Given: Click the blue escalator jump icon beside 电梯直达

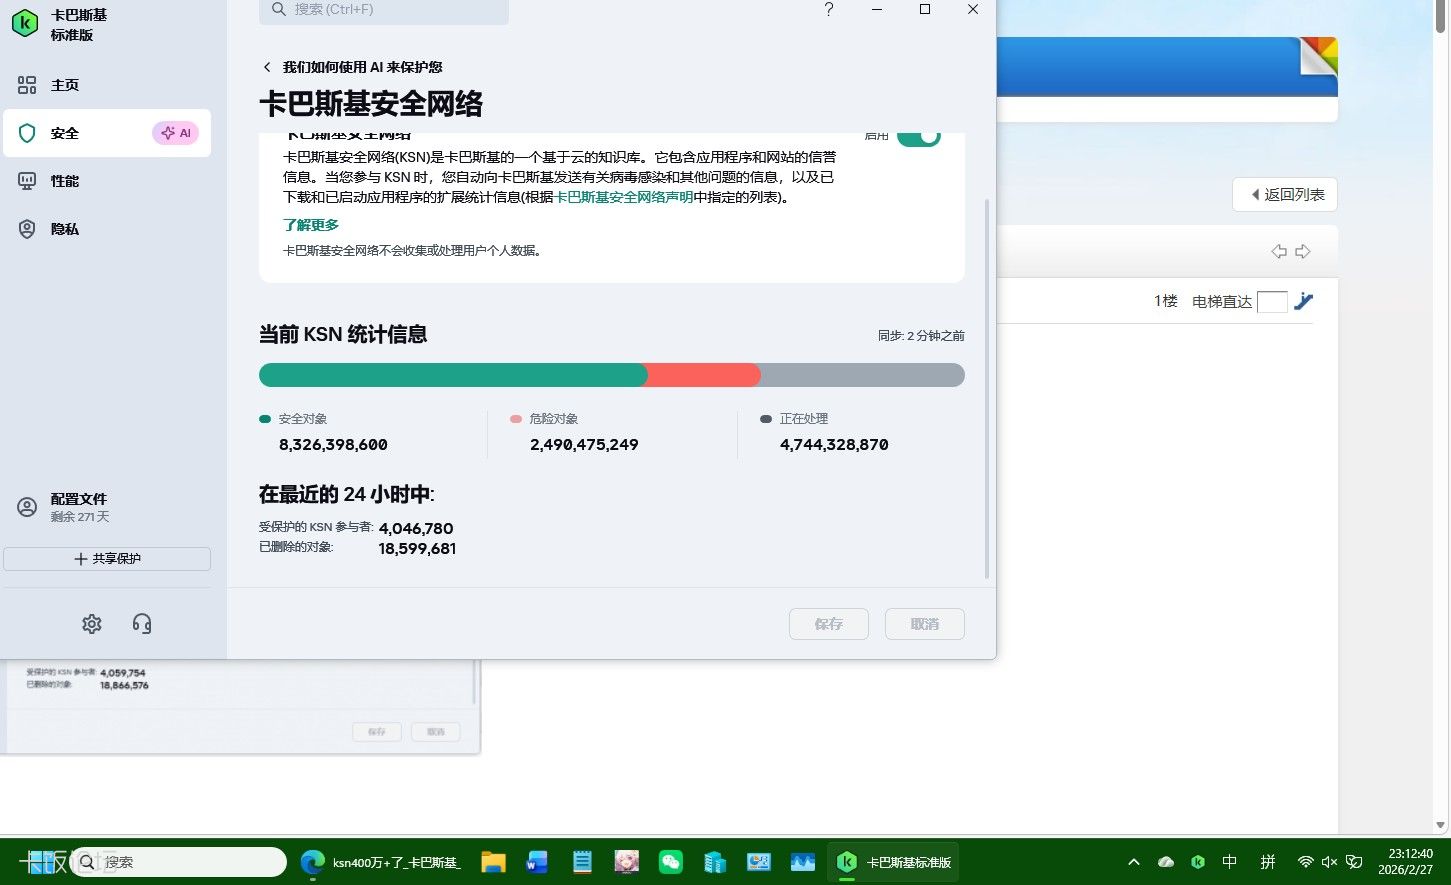Looking at the screenshot, I should coord(1304,301).
